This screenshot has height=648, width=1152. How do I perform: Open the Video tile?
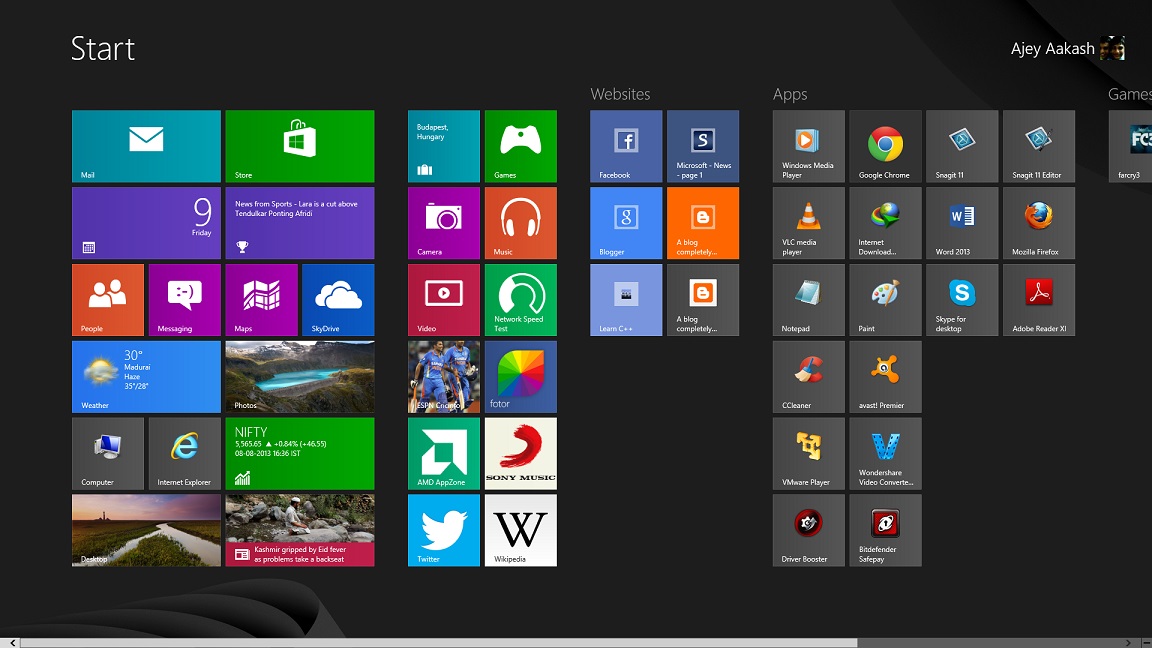[x=444, y=300]
